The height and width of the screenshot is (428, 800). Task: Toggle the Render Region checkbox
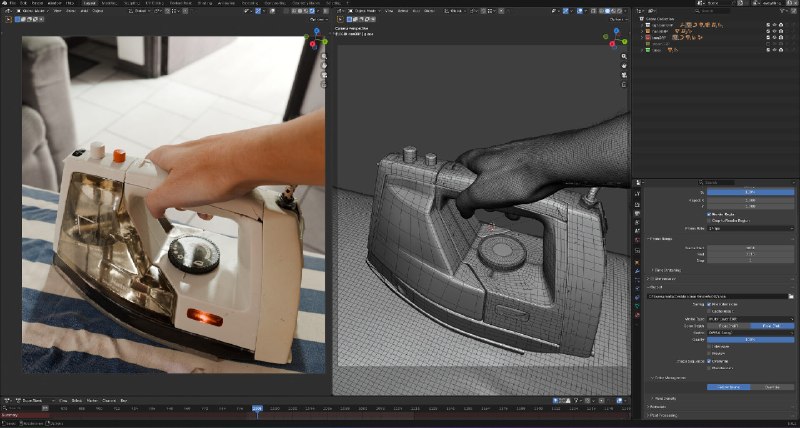coord(709,215)
